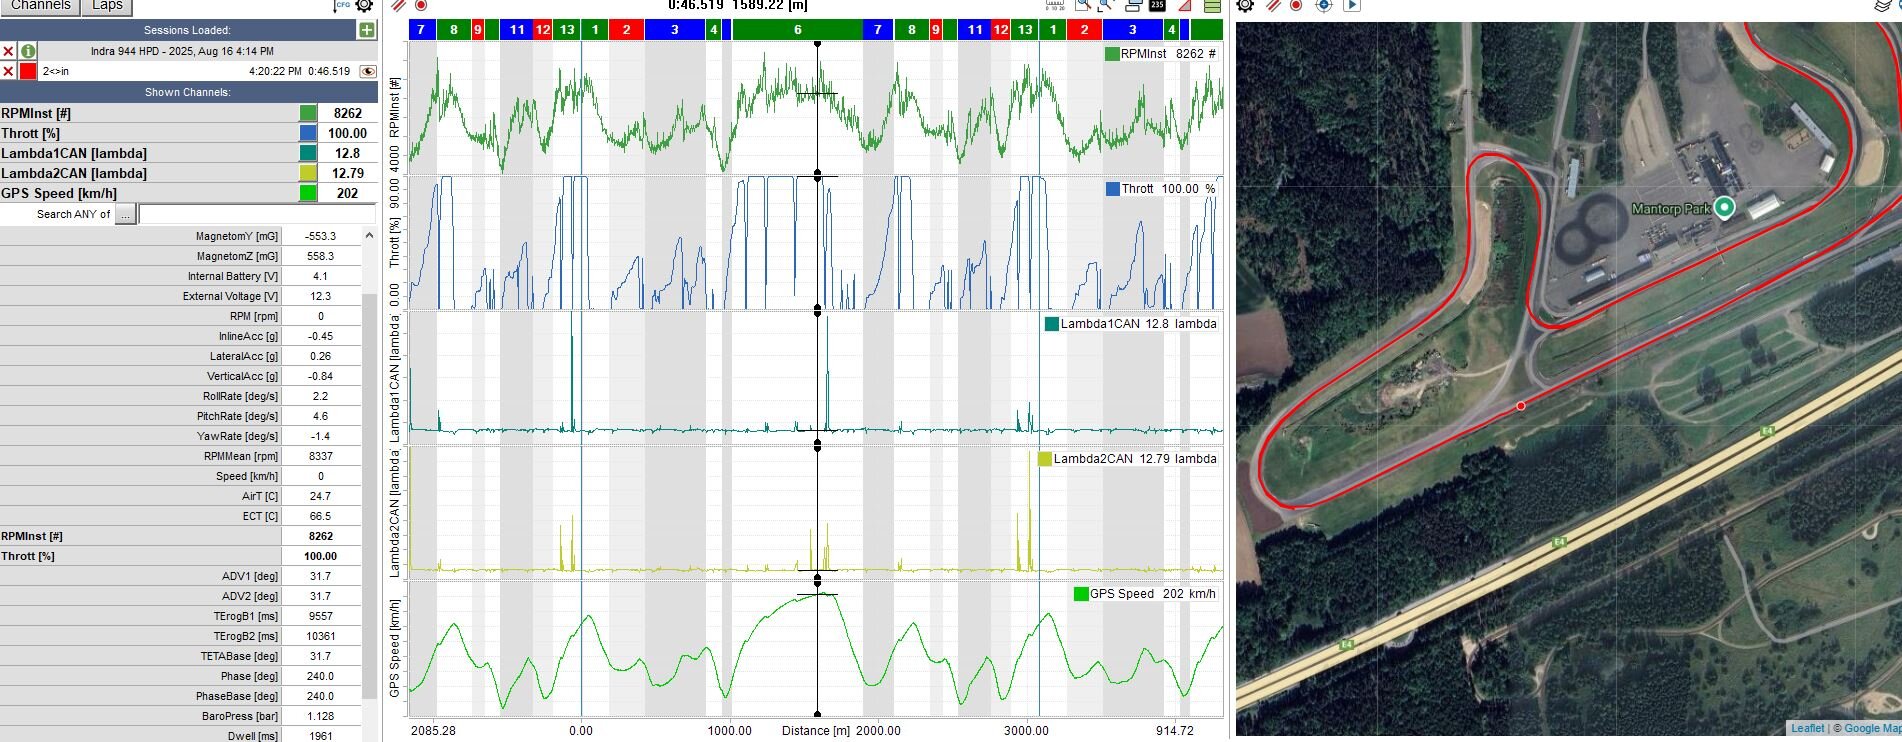1902x742 pixels.
Task: Open the Search ANY of options button
Action: click(125, 214)
